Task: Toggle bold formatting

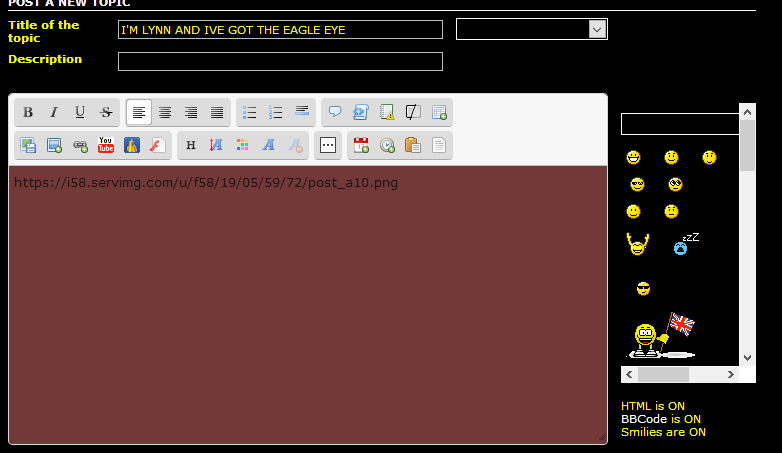Action: [x=28, y=112]
